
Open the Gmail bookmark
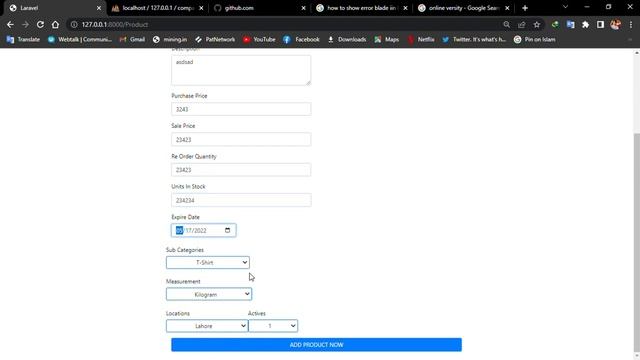coord(132,40)
